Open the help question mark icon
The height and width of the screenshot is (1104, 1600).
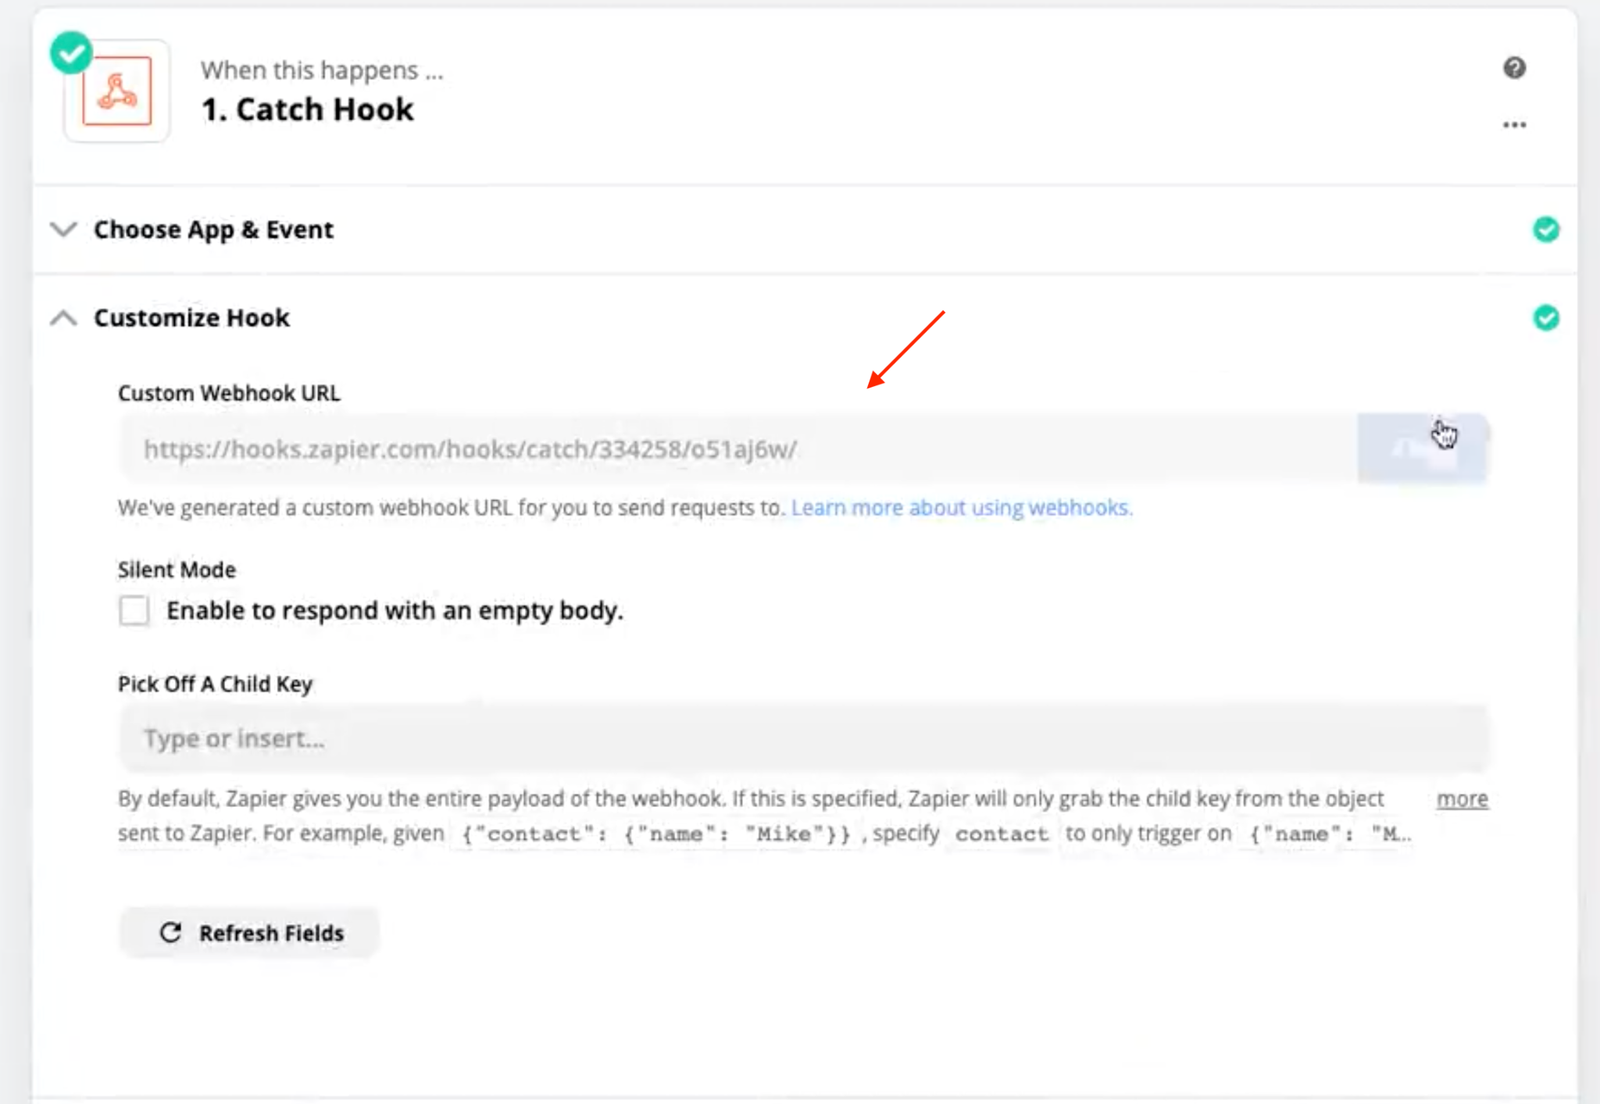(1514, 68)
